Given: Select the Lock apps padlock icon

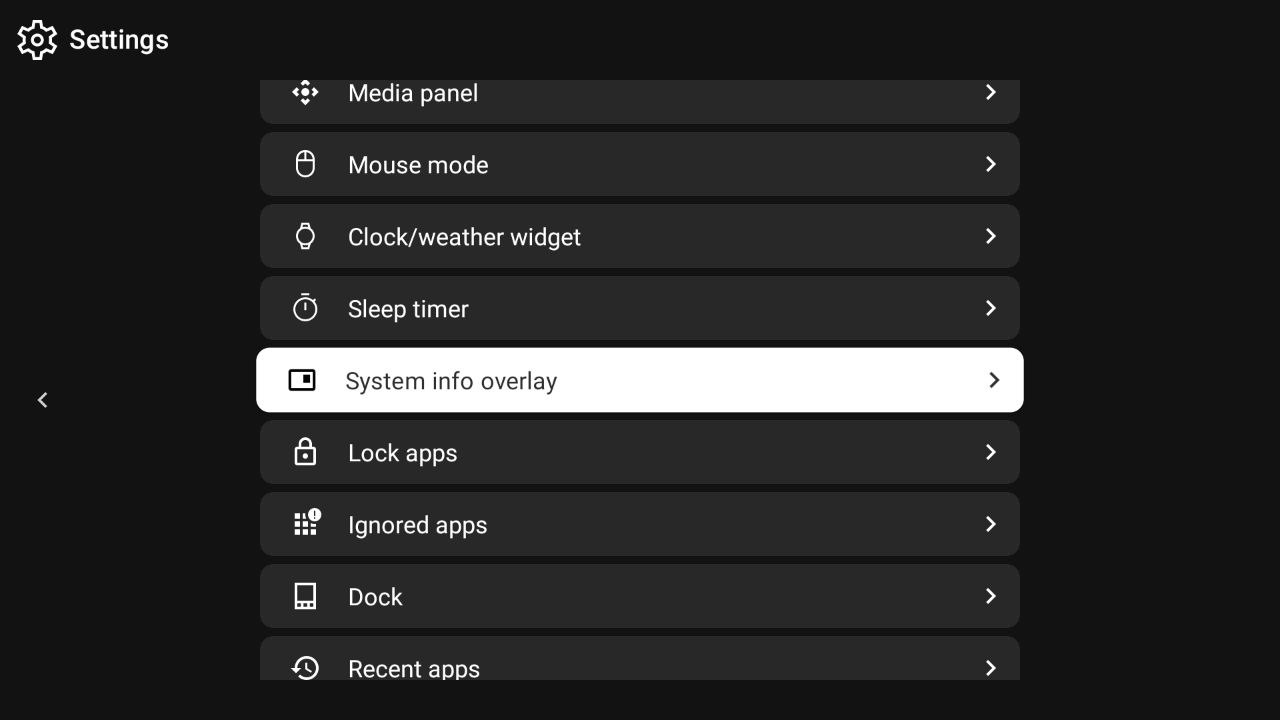Looking at the screenshot, I should tap(305, 452).
